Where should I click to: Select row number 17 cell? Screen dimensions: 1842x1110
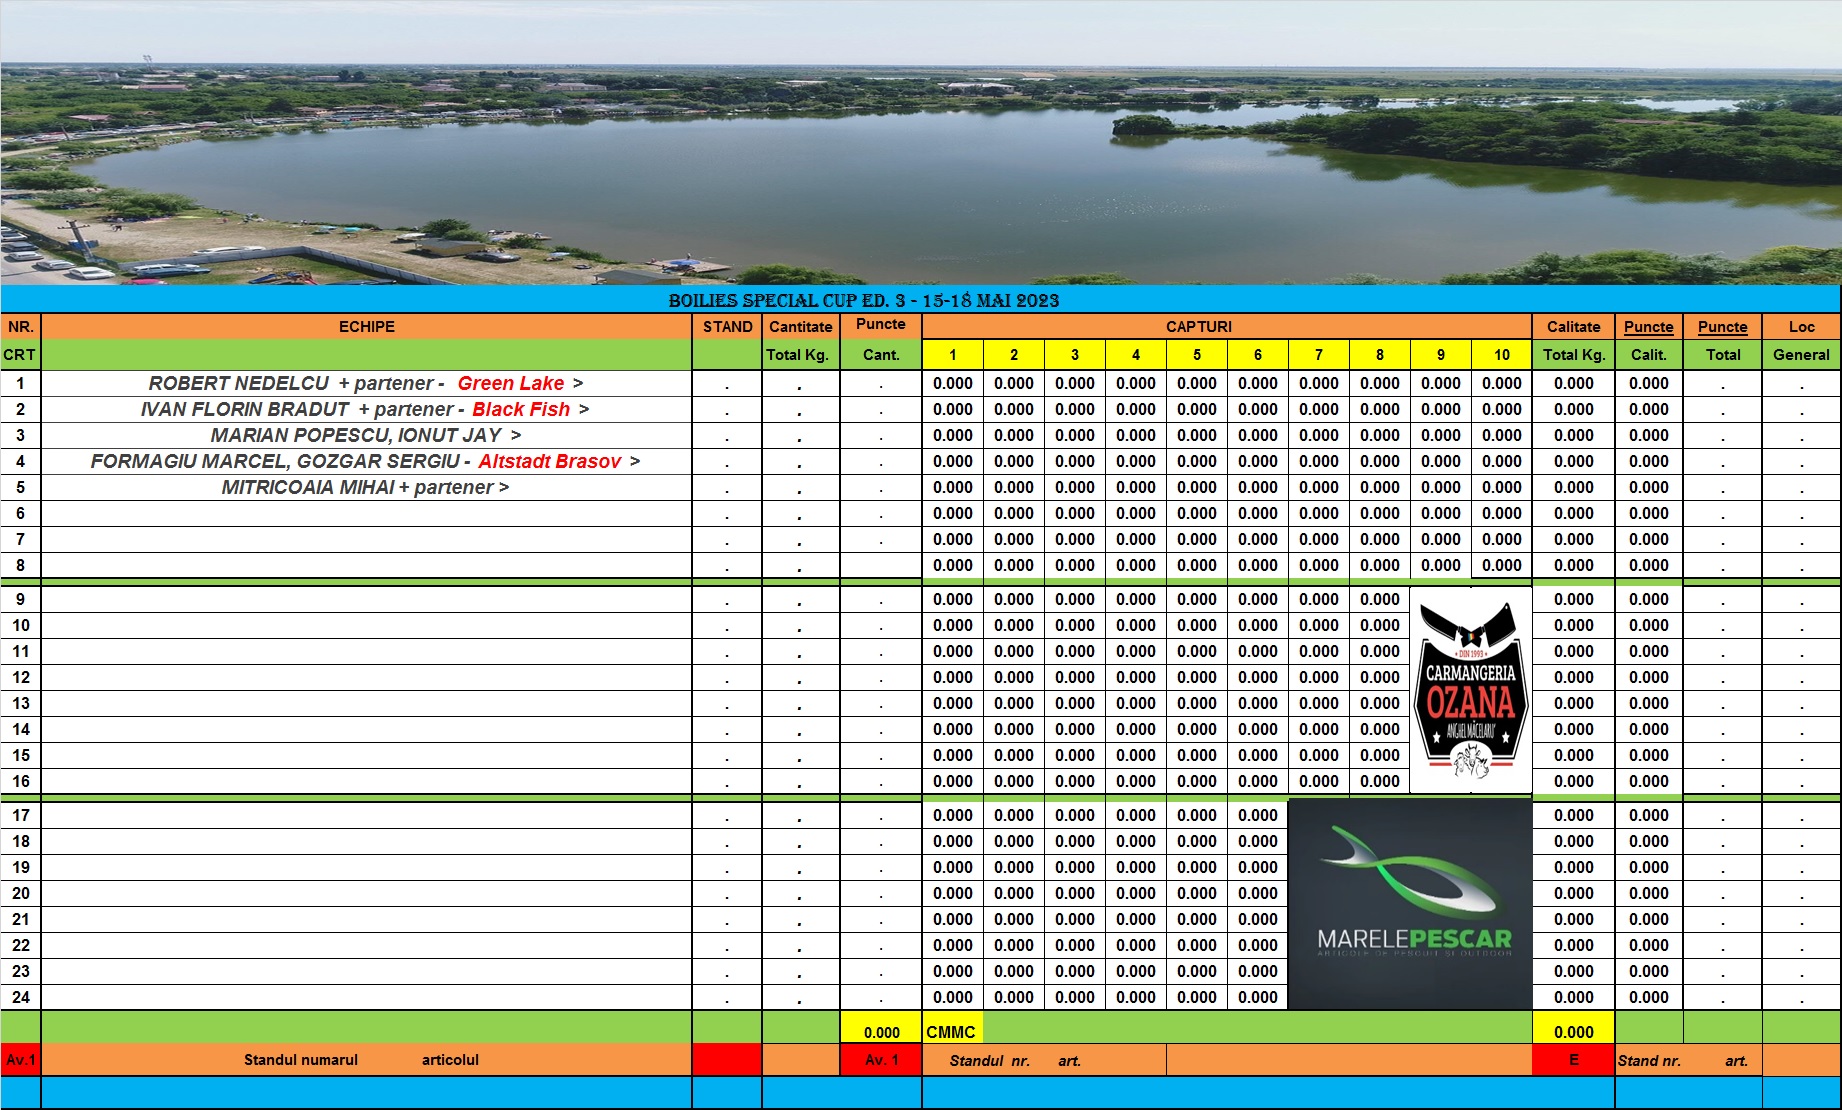(21, 815)
